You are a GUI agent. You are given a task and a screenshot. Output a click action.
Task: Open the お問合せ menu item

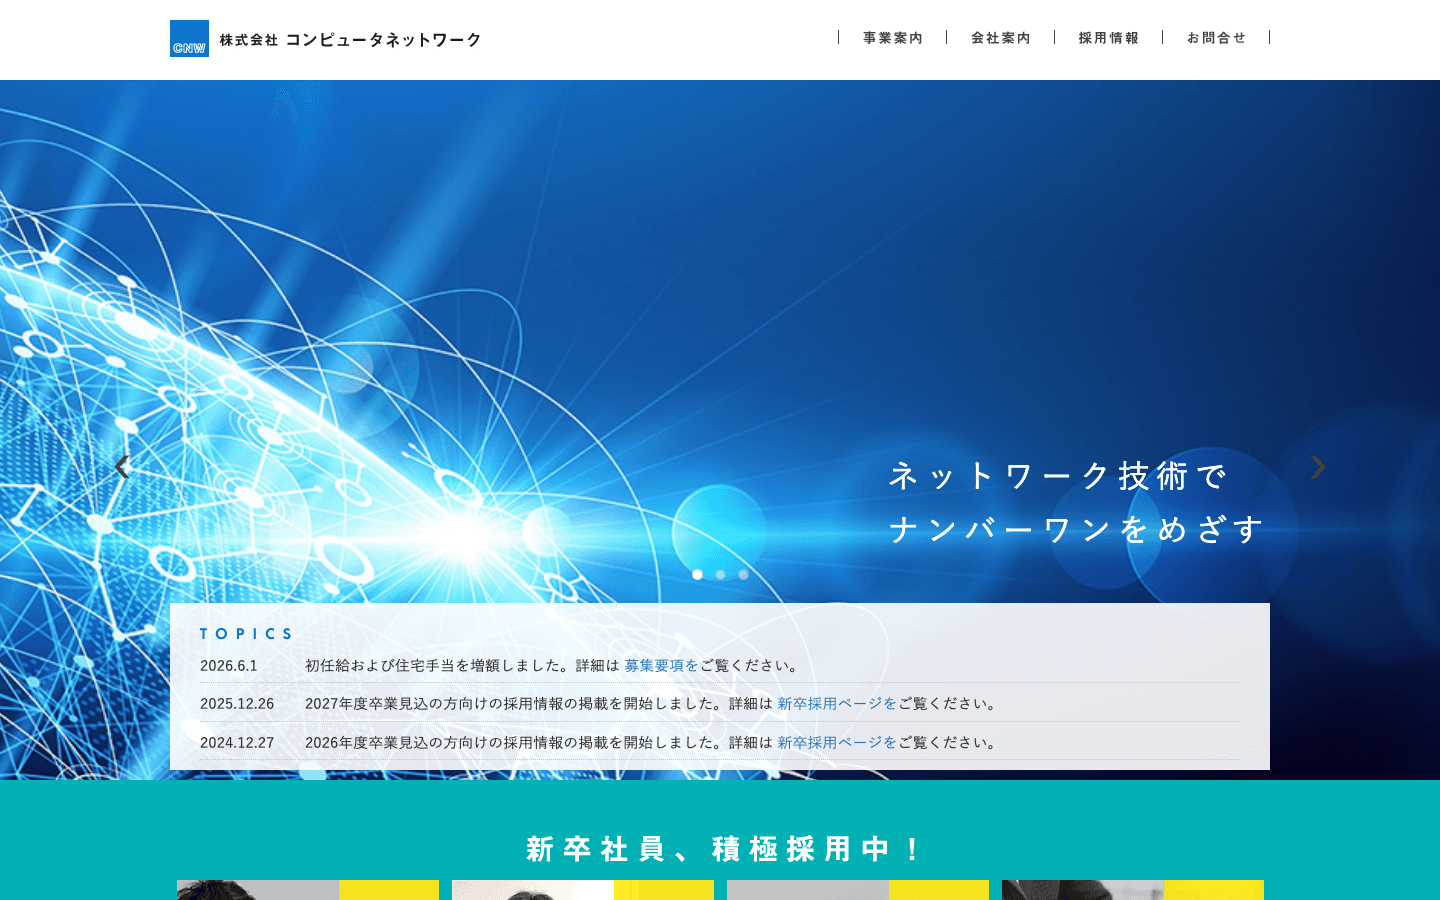1217,38
